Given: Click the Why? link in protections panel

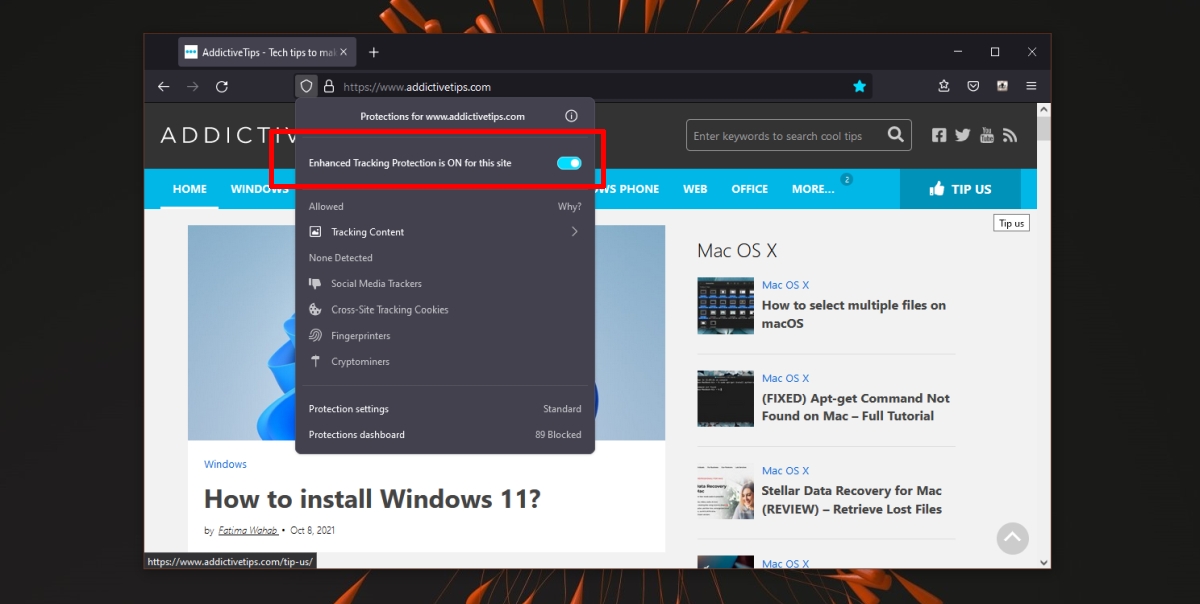Looking at the screenshot, I should (569, 207).
